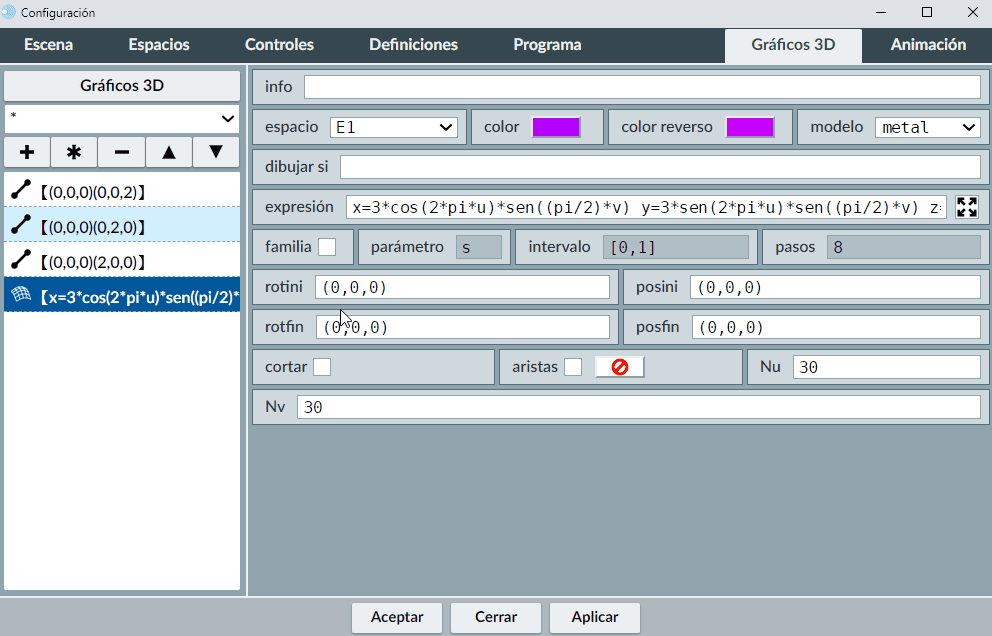Move graphic down with down-arrow icon
The height and width of the screenshot is (636, 992).
coord(215,152)
